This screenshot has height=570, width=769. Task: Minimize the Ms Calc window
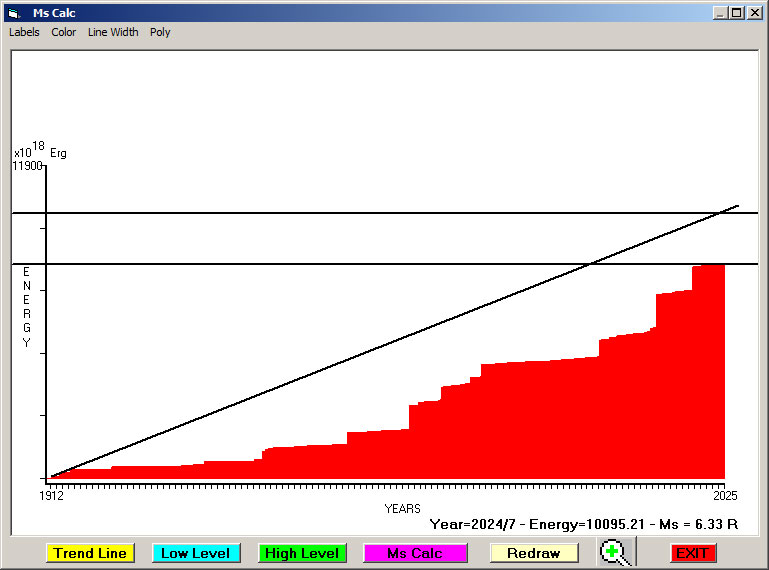[x=720, y=13]
